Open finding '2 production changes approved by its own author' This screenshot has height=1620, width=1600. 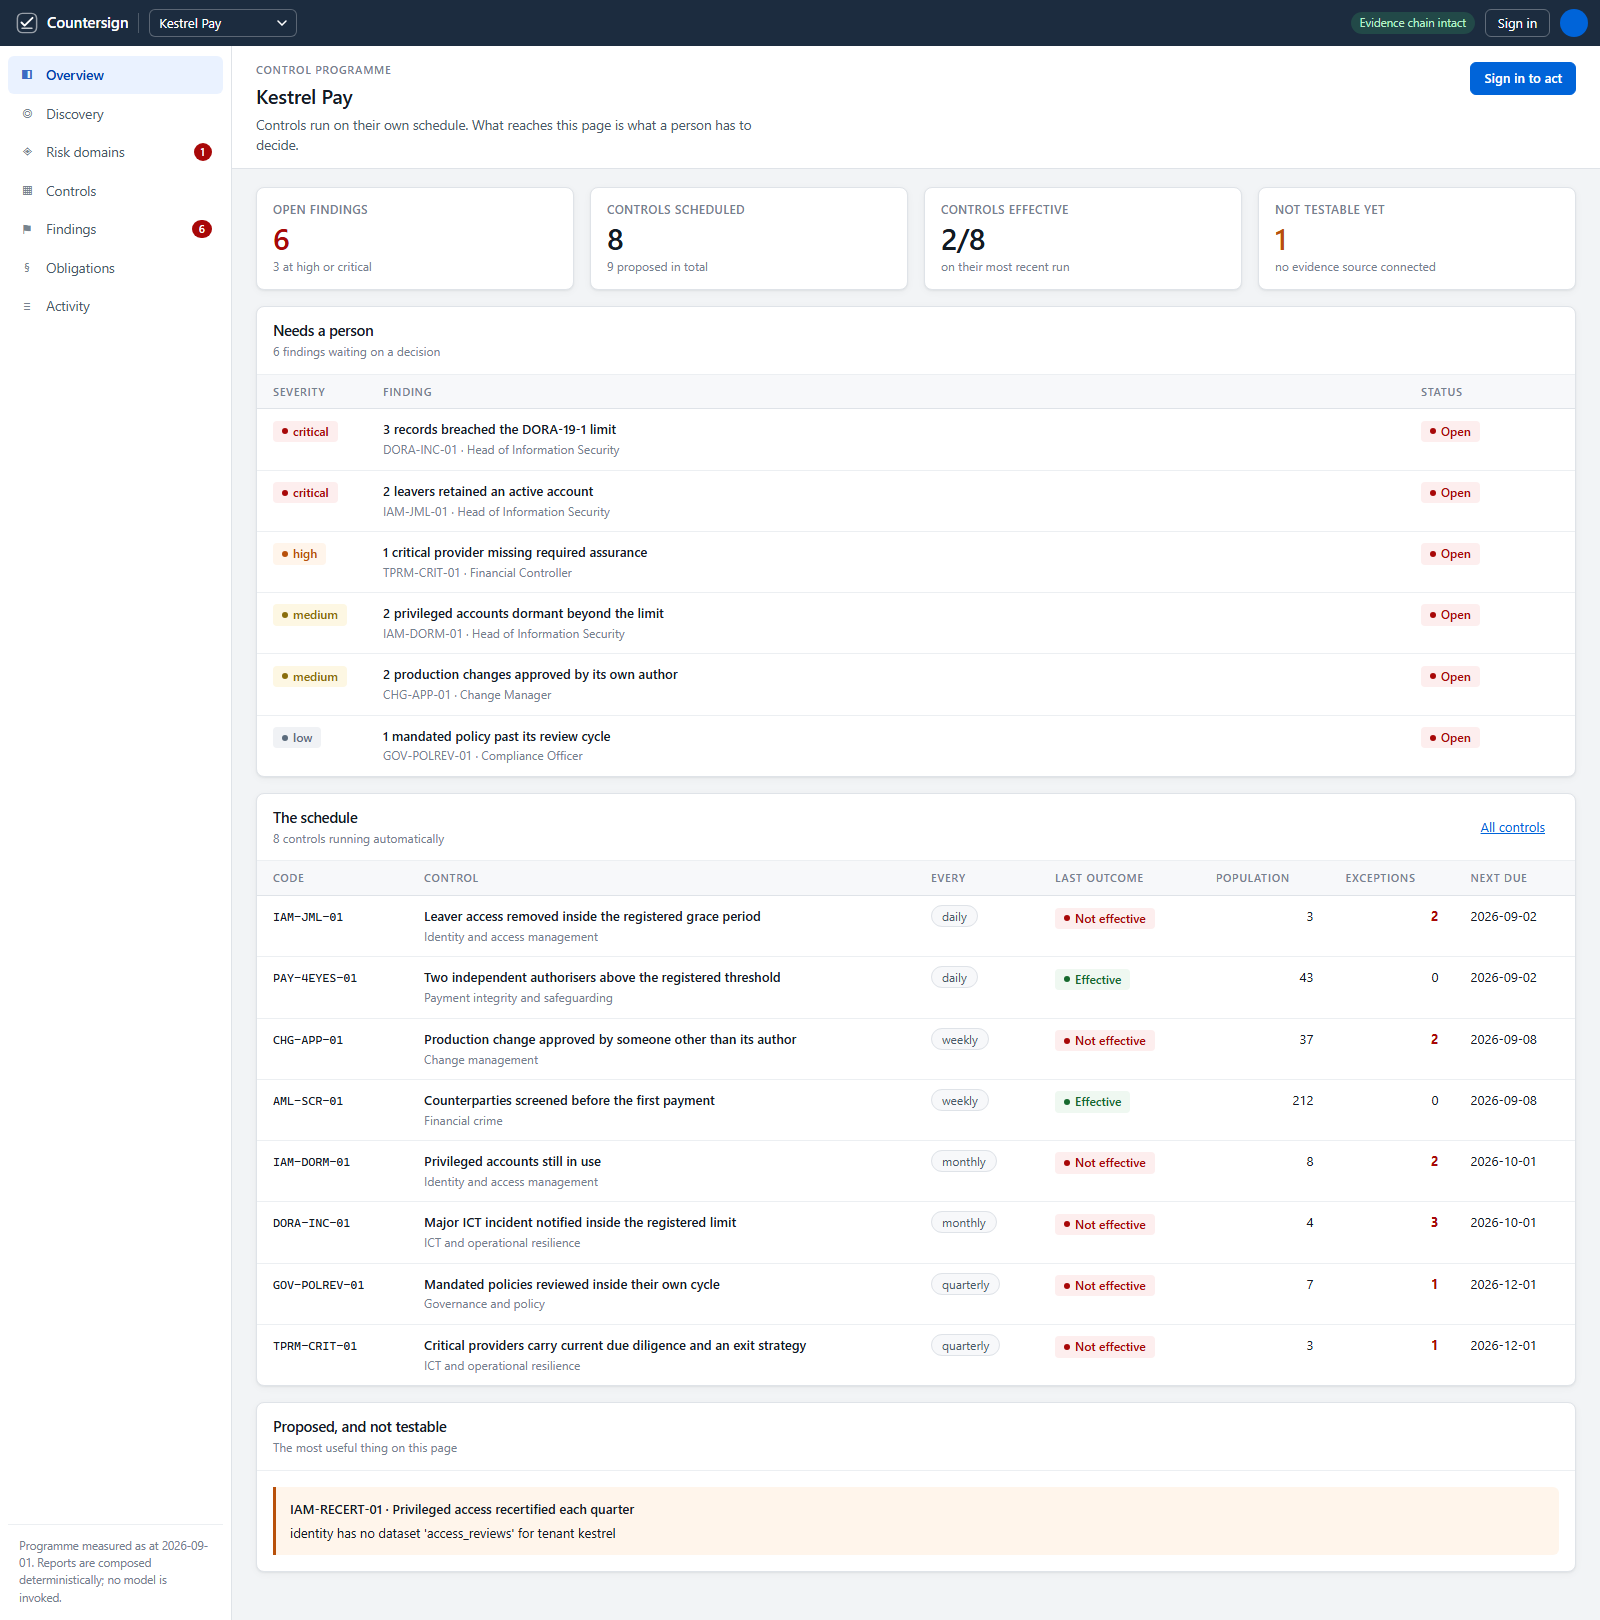click(x=530, y=675)
